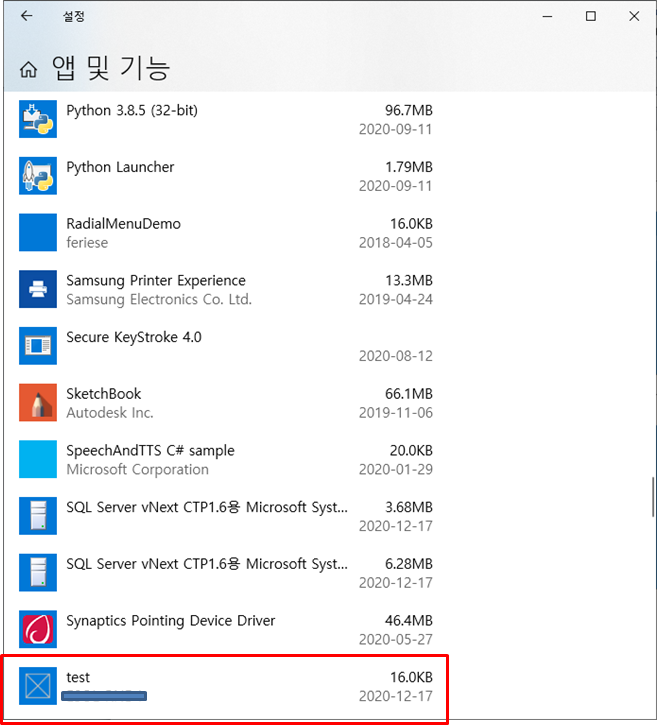Click the 96.7MB size value
This screenshot has height=725, width=657.
point(409,111)
